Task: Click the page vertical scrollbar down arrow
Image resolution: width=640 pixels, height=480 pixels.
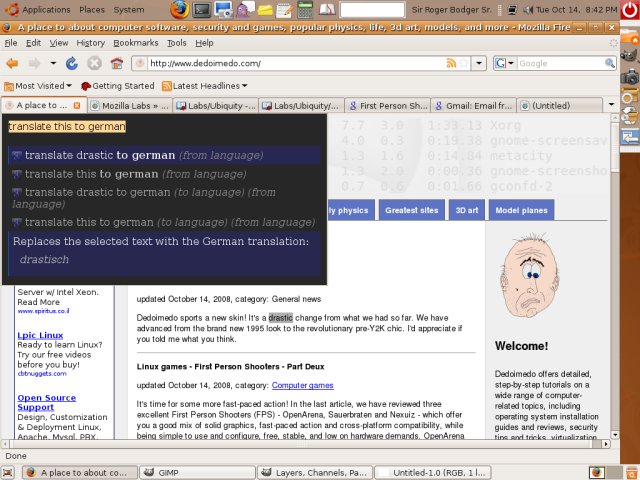Action: 615,435
